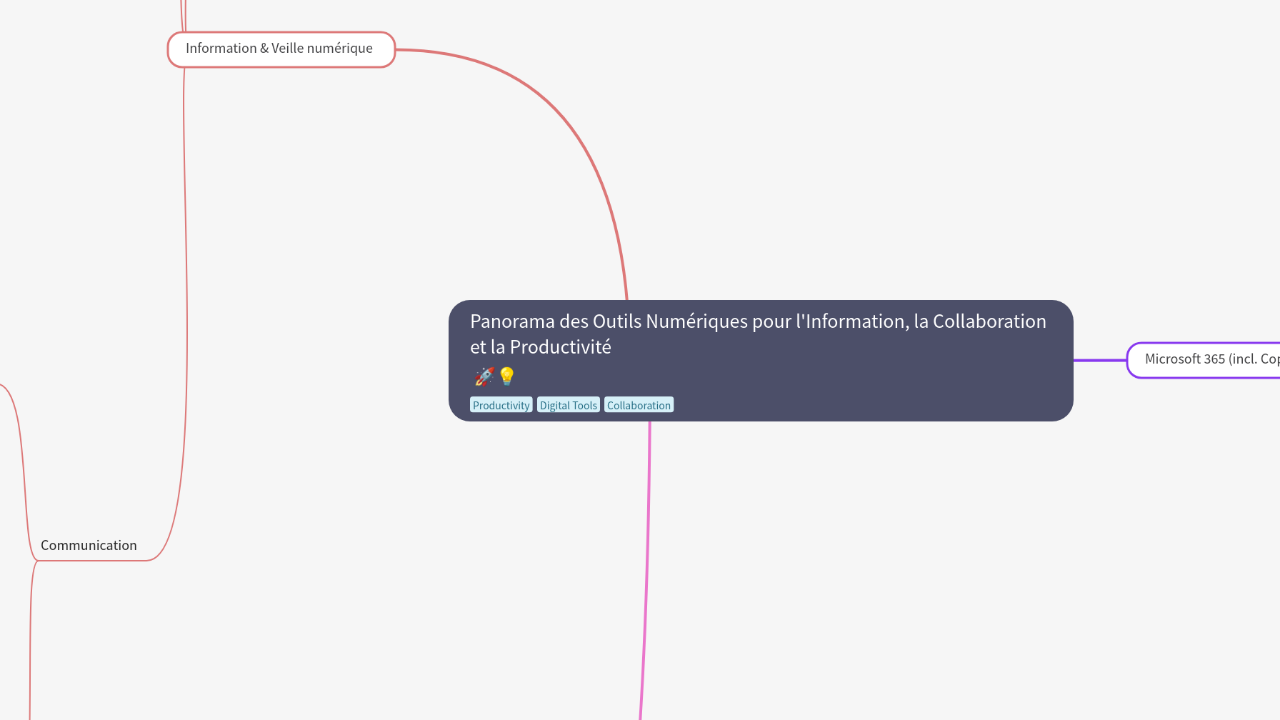
Task: Click the rocket emoji in central node
Action: click(x=484, y=377)
